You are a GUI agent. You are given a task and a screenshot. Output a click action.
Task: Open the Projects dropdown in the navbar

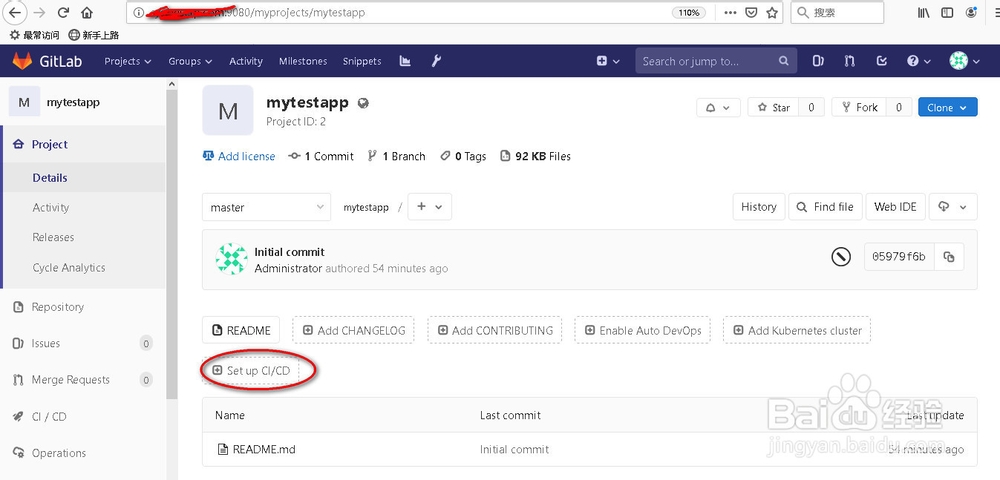[128, 61]
